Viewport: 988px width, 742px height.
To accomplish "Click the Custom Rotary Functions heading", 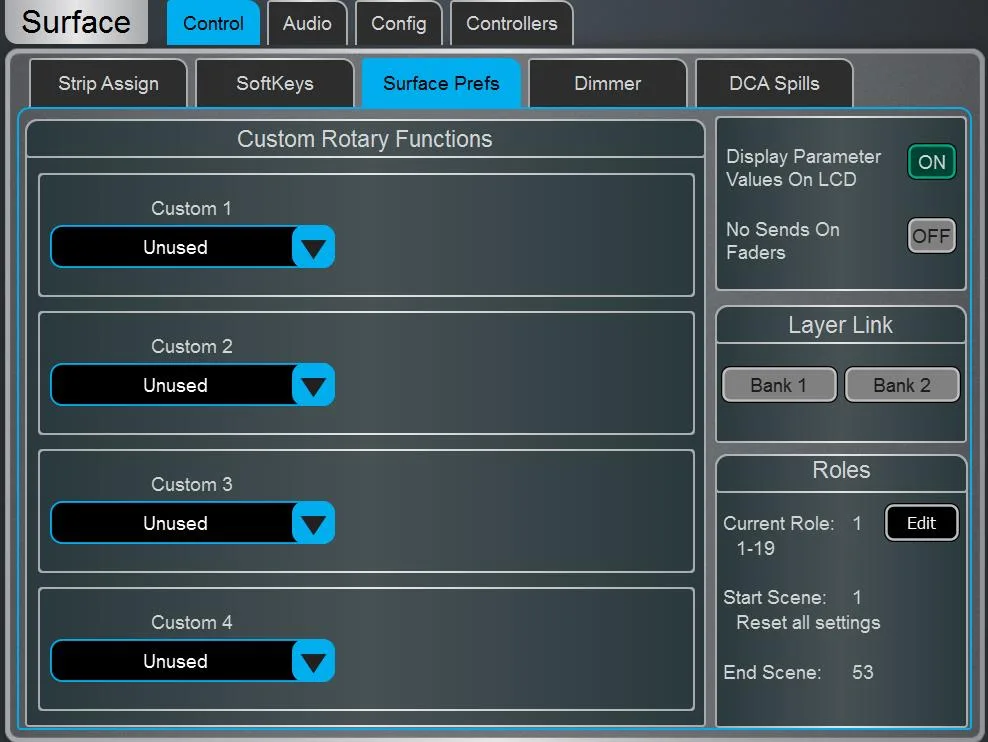I will point(364,139).
